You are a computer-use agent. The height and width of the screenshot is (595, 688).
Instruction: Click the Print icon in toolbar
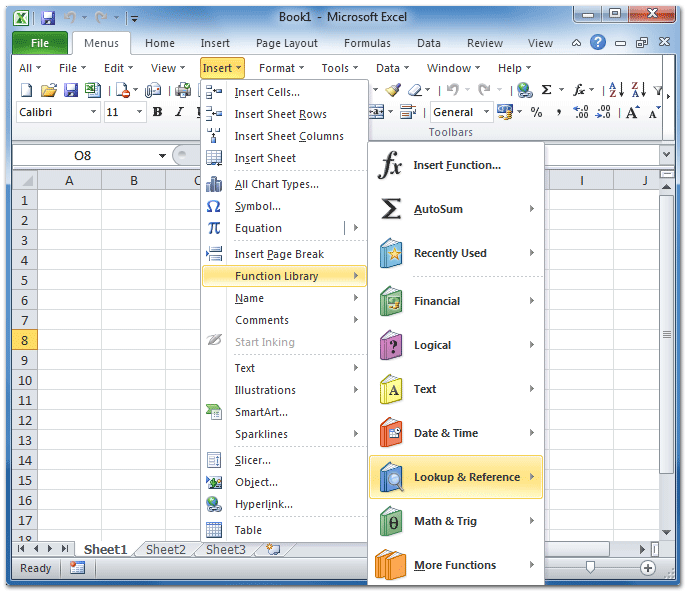coord(183,90)
